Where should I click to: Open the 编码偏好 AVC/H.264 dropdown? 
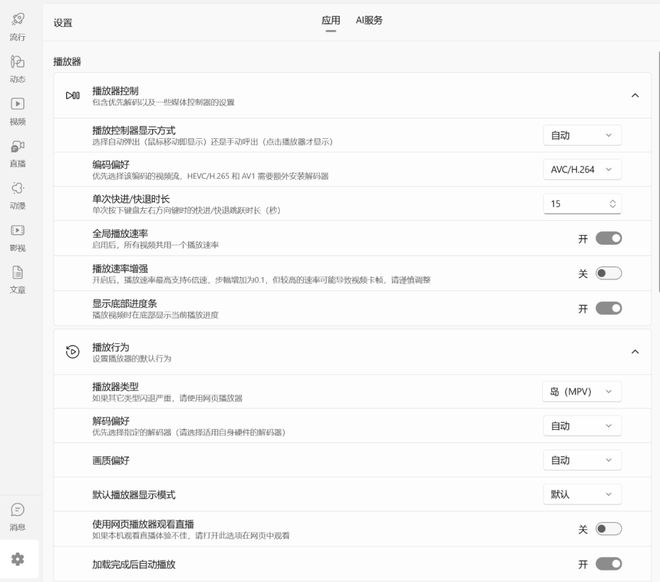click(582, 170)
